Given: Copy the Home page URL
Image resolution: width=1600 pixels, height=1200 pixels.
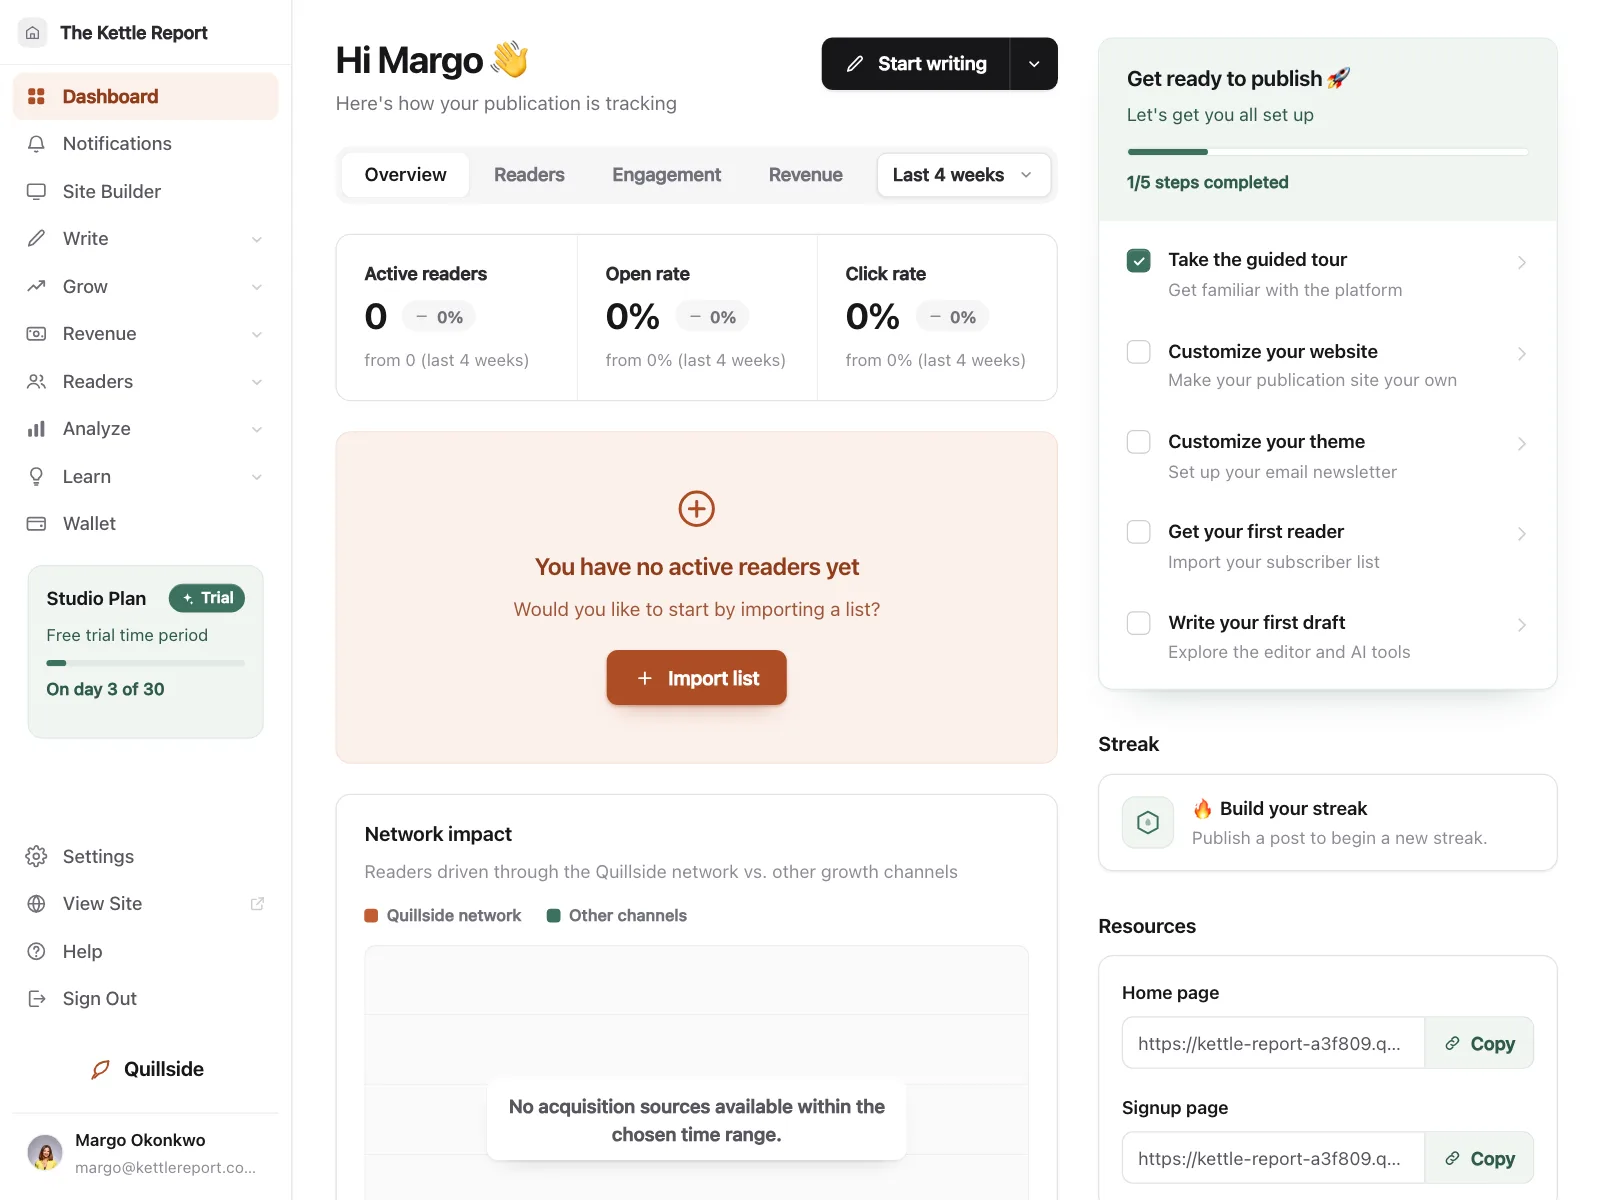Looking at the screenshot, I should pos(1479,1044).
